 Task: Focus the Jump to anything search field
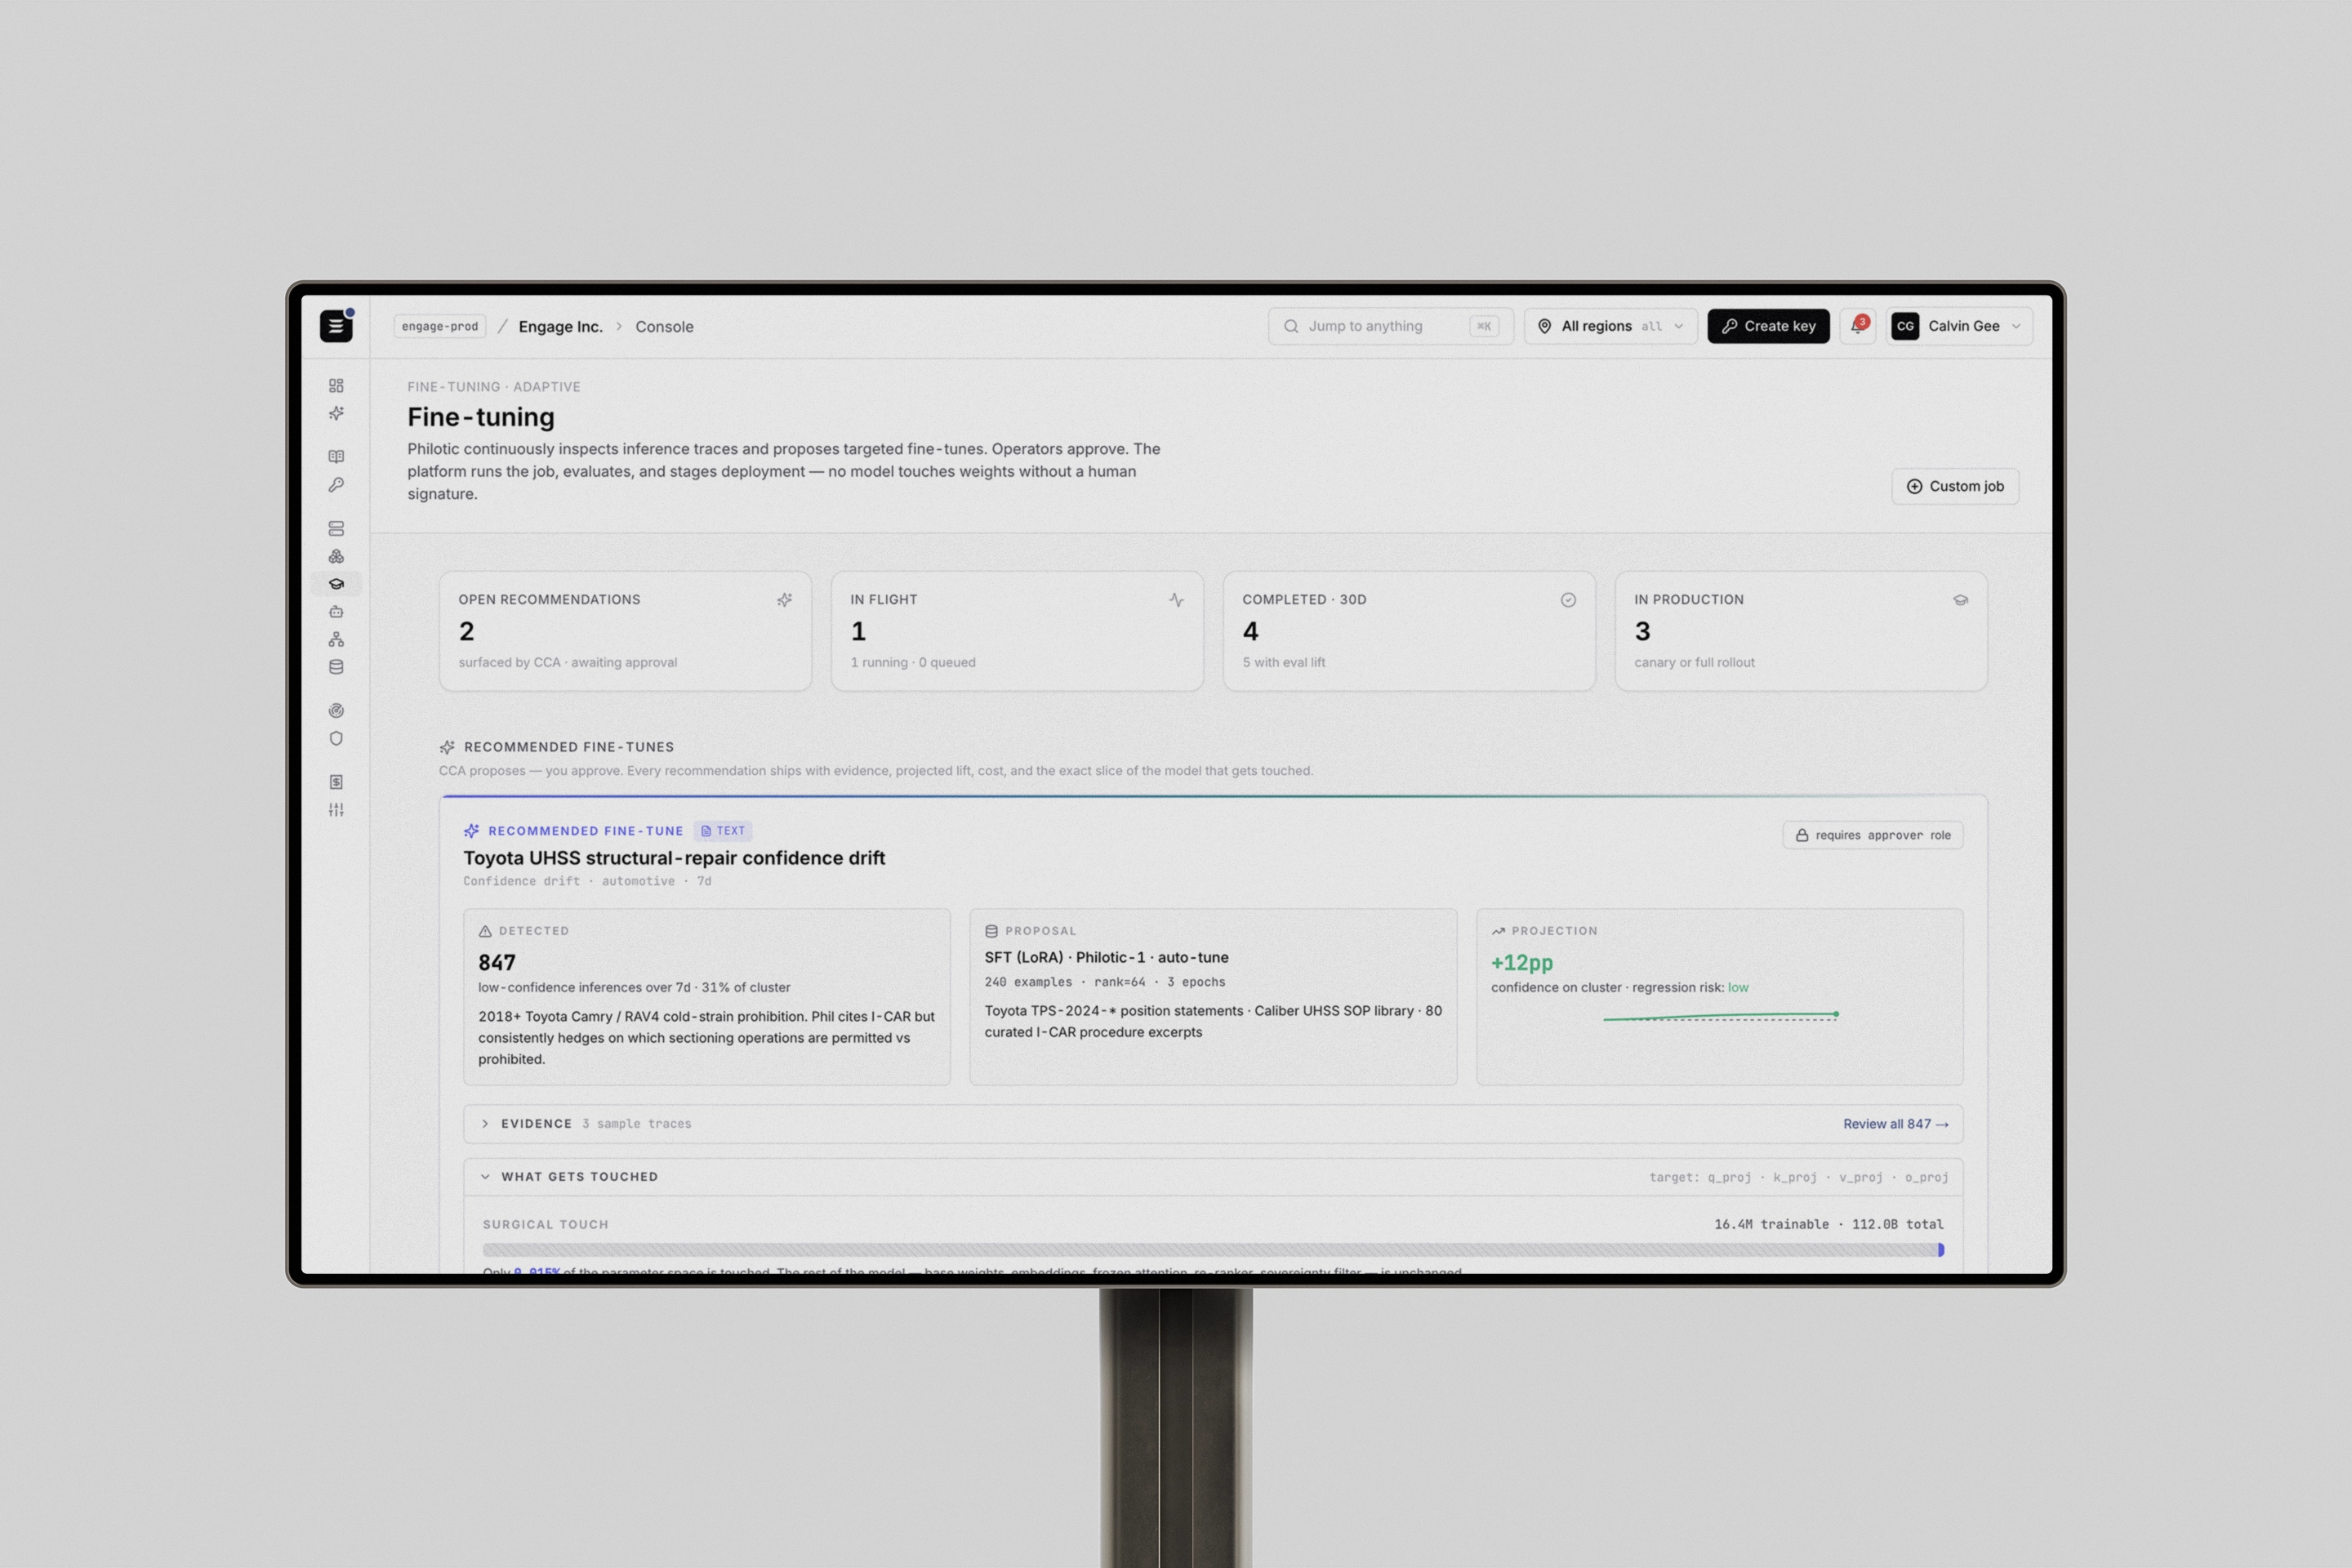click(1390, 326)
